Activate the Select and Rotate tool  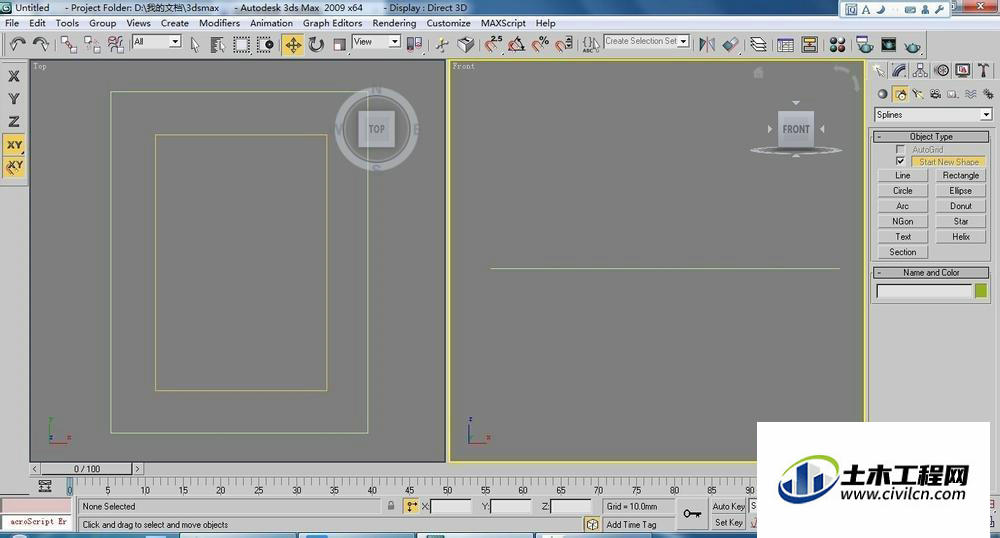(x=316, y=44)
